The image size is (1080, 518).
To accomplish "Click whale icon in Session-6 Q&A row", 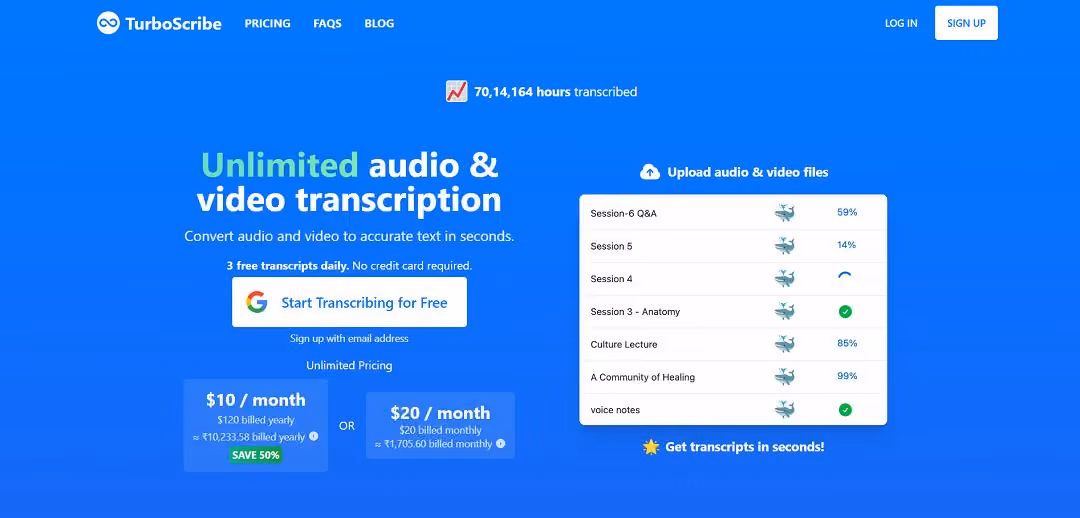I will [x=784, y=213].
